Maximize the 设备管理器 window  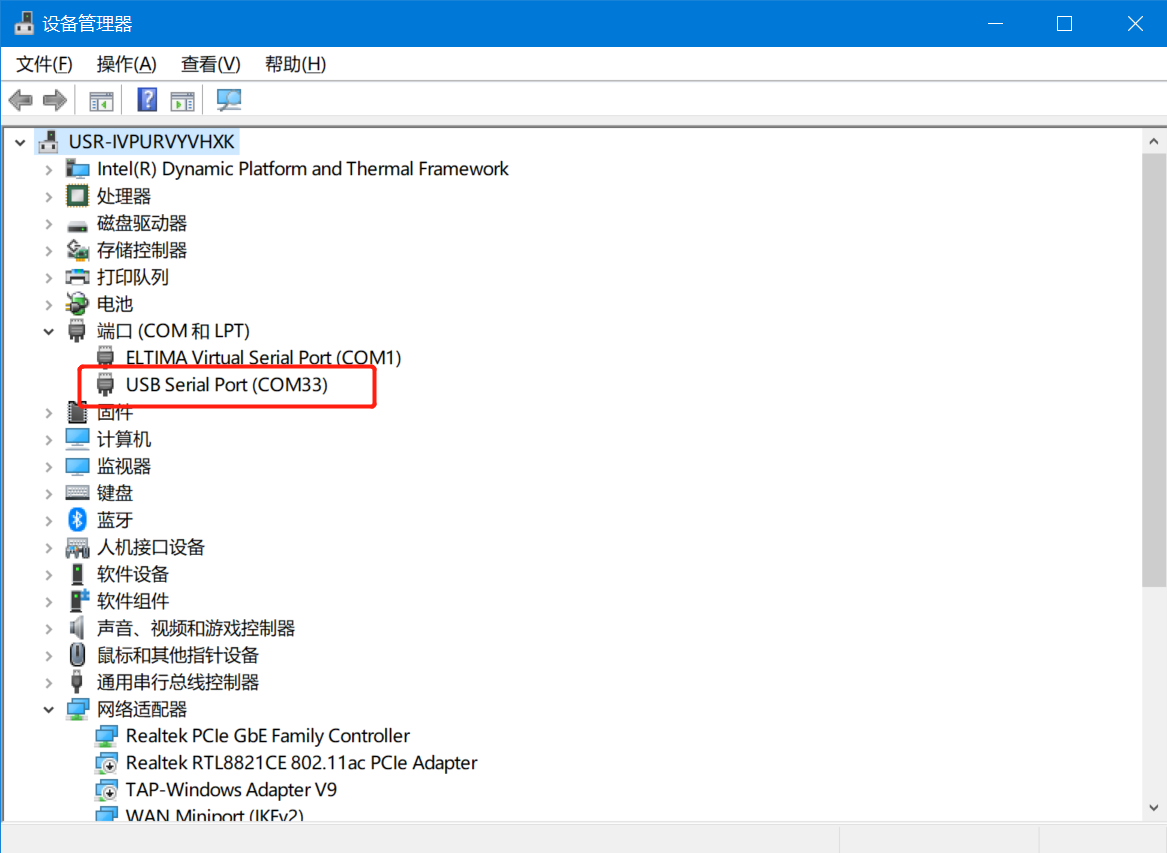pos(1064,24)
